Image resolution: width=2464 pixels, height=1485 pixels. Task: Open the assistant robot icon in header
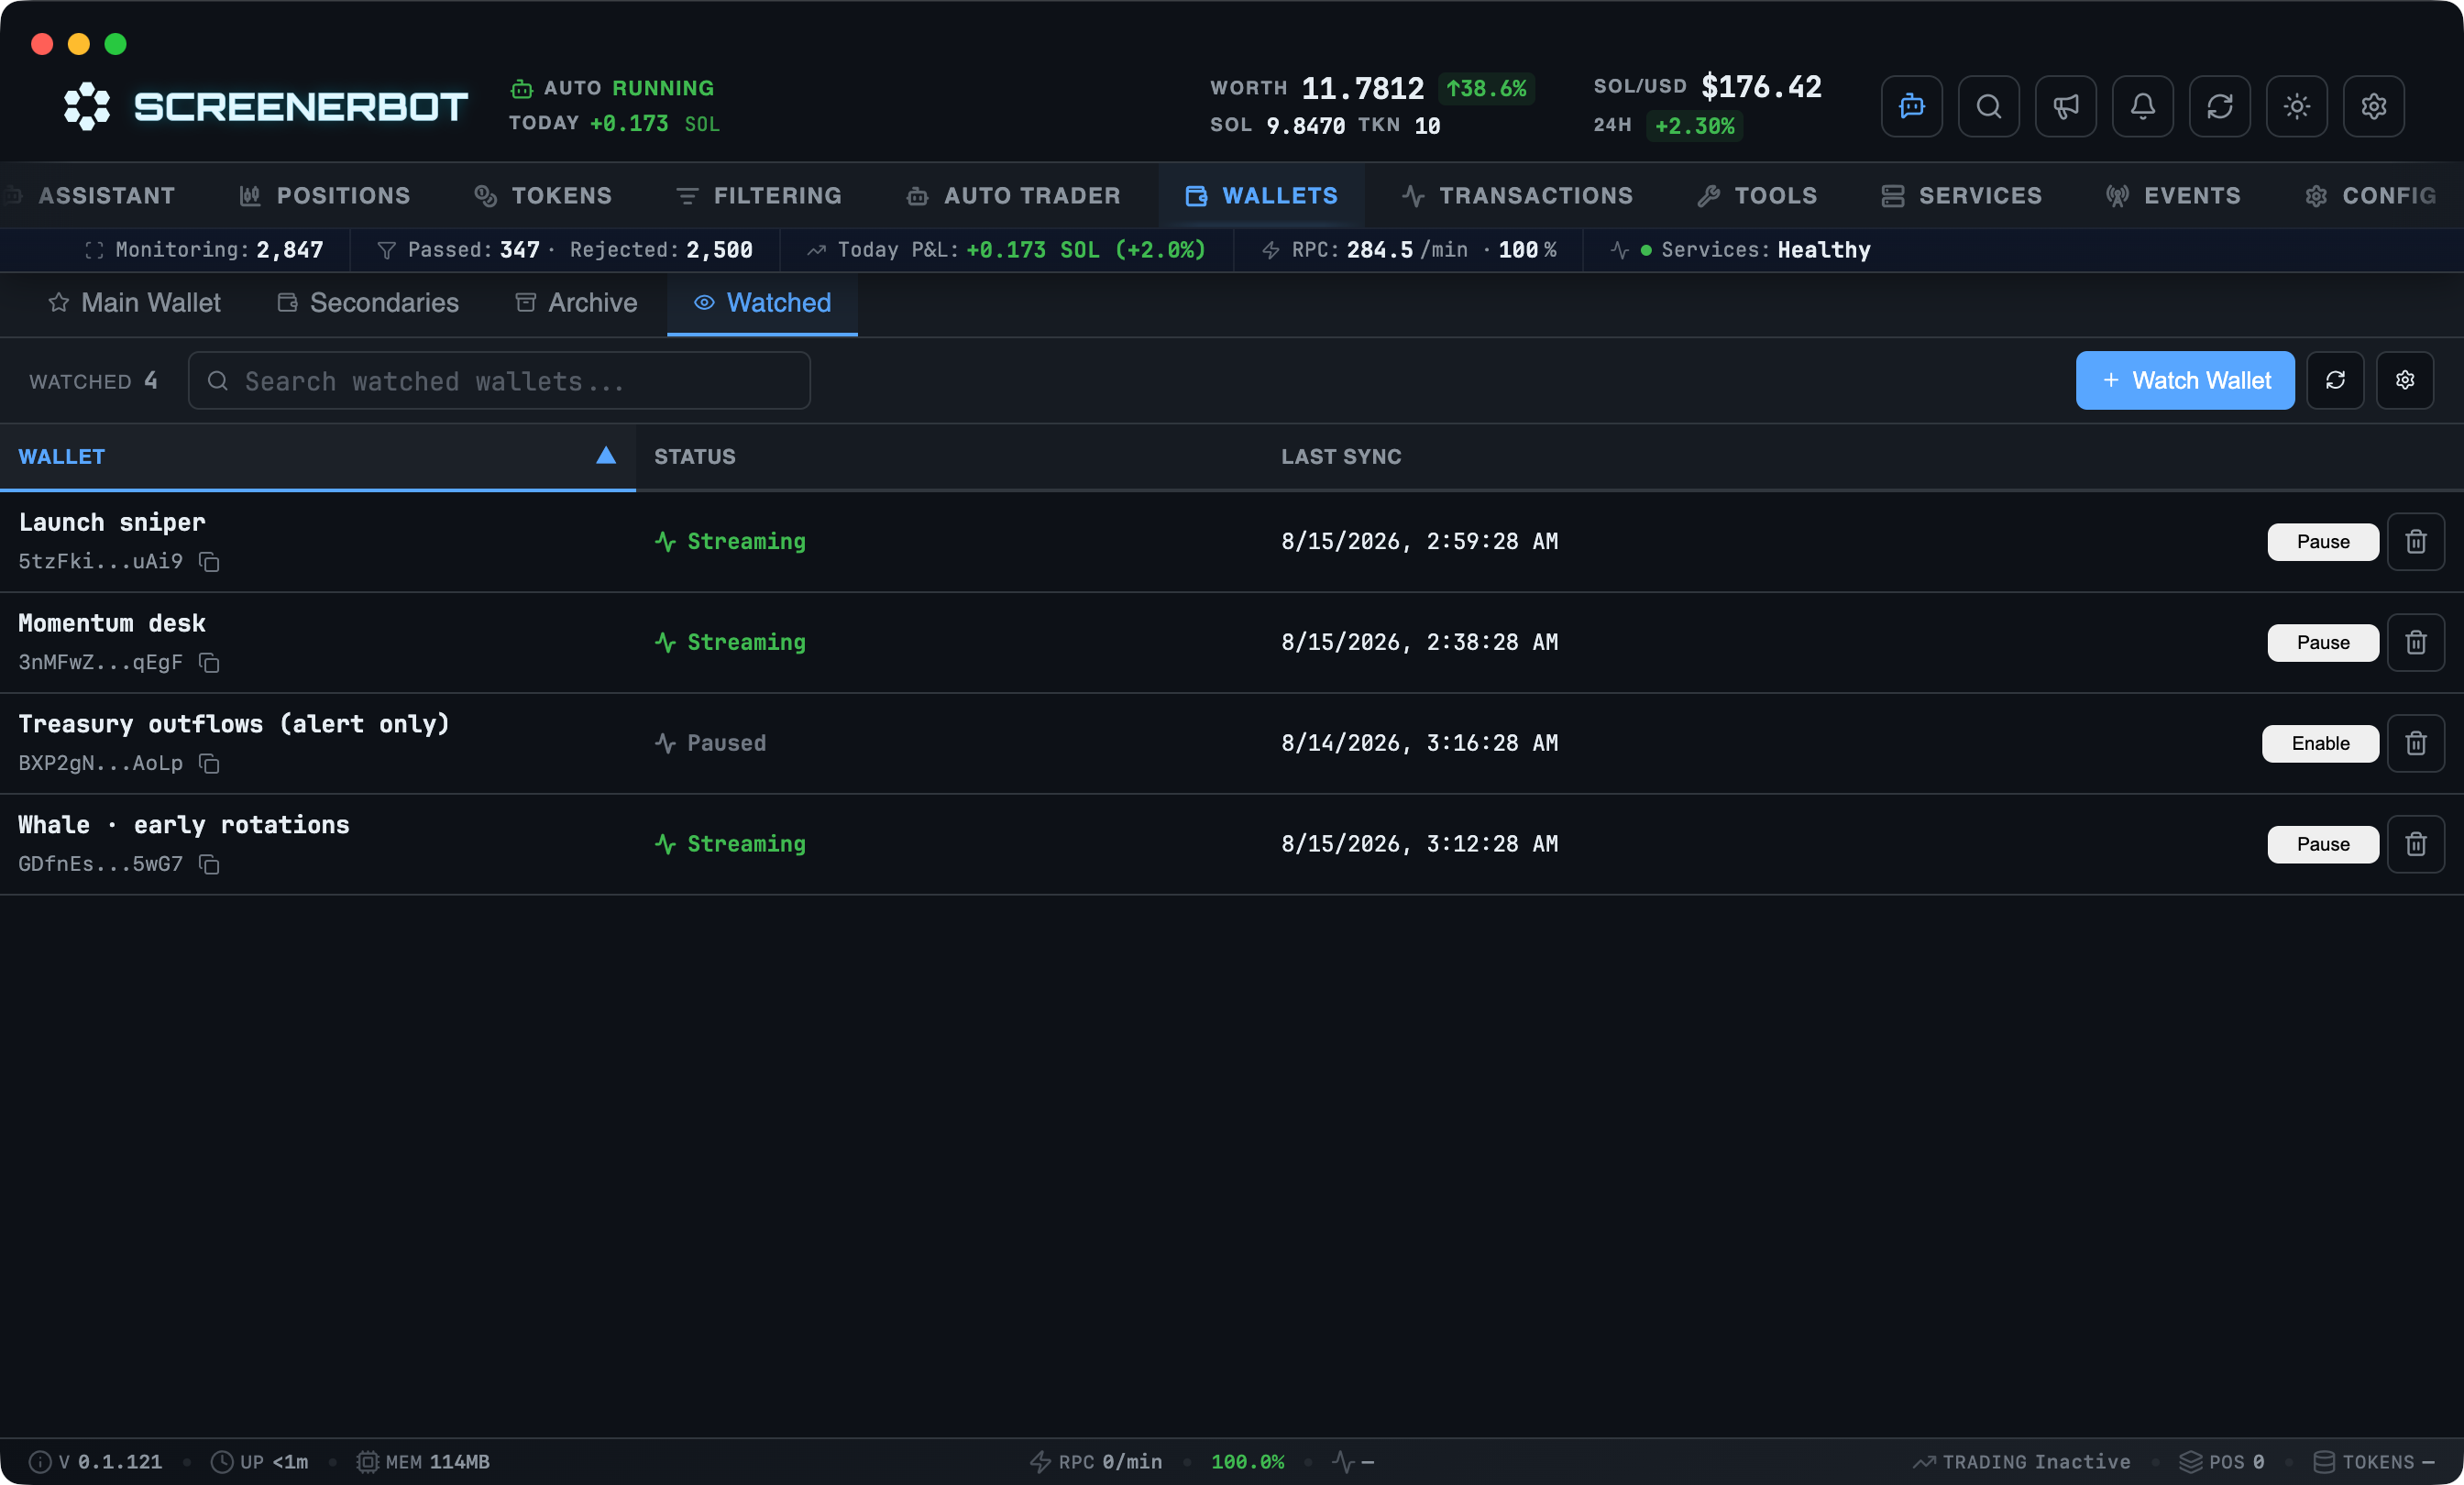tap(1911, 106)
